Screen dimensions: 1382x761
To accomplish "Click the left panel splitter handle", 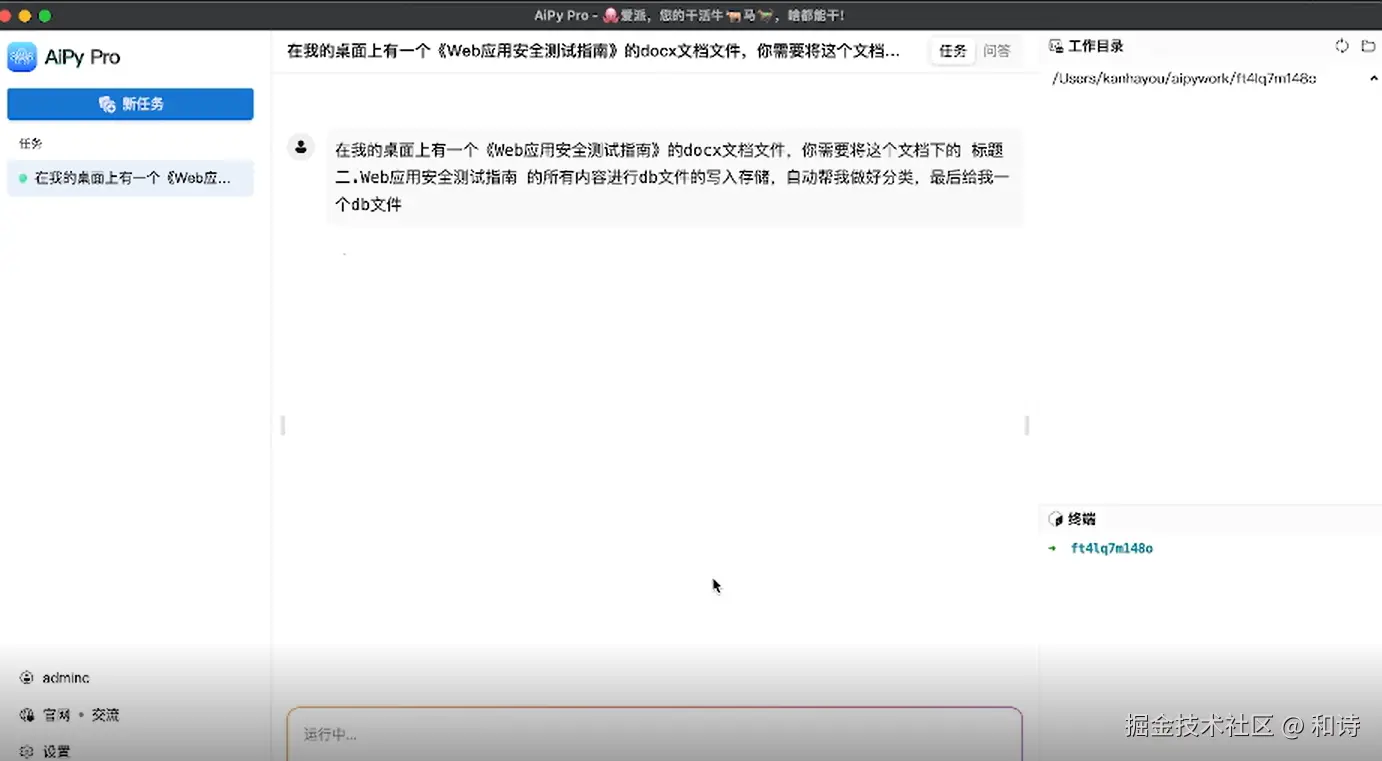I will point(283,425).
